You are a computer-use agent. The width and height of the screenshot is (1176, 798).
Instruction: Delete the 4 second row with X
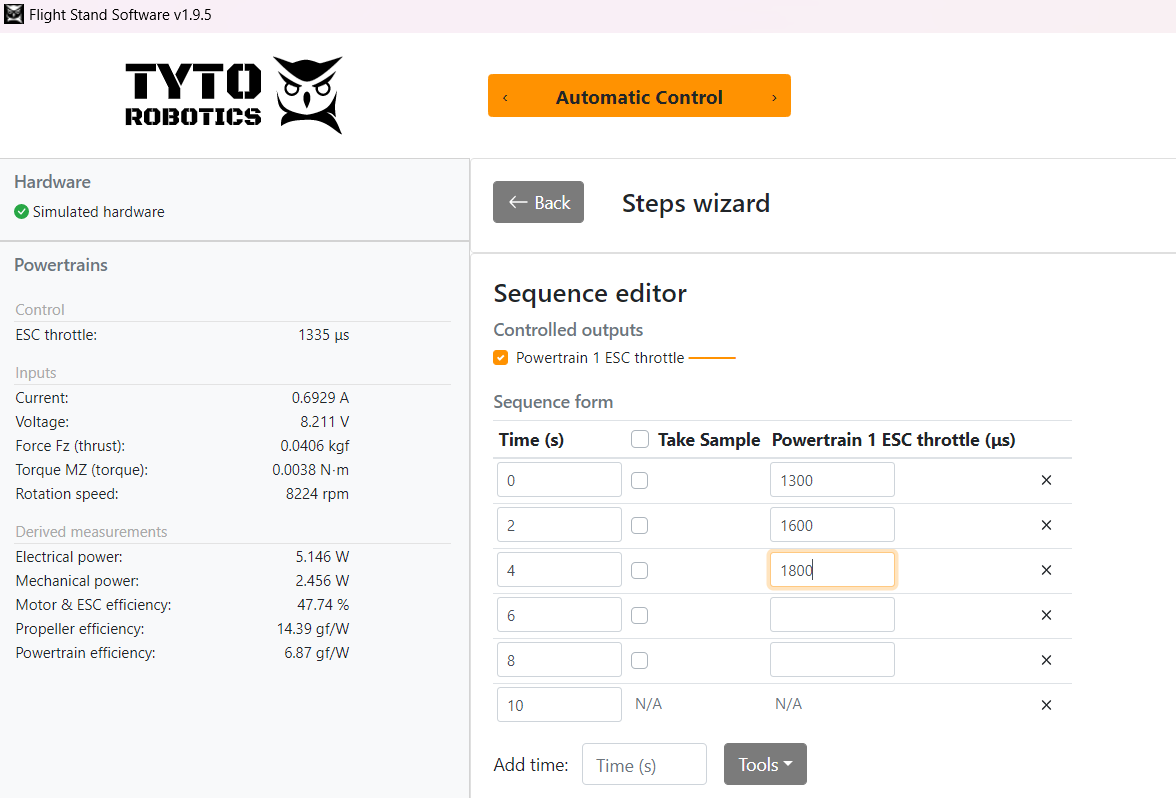click(1046, 570)
